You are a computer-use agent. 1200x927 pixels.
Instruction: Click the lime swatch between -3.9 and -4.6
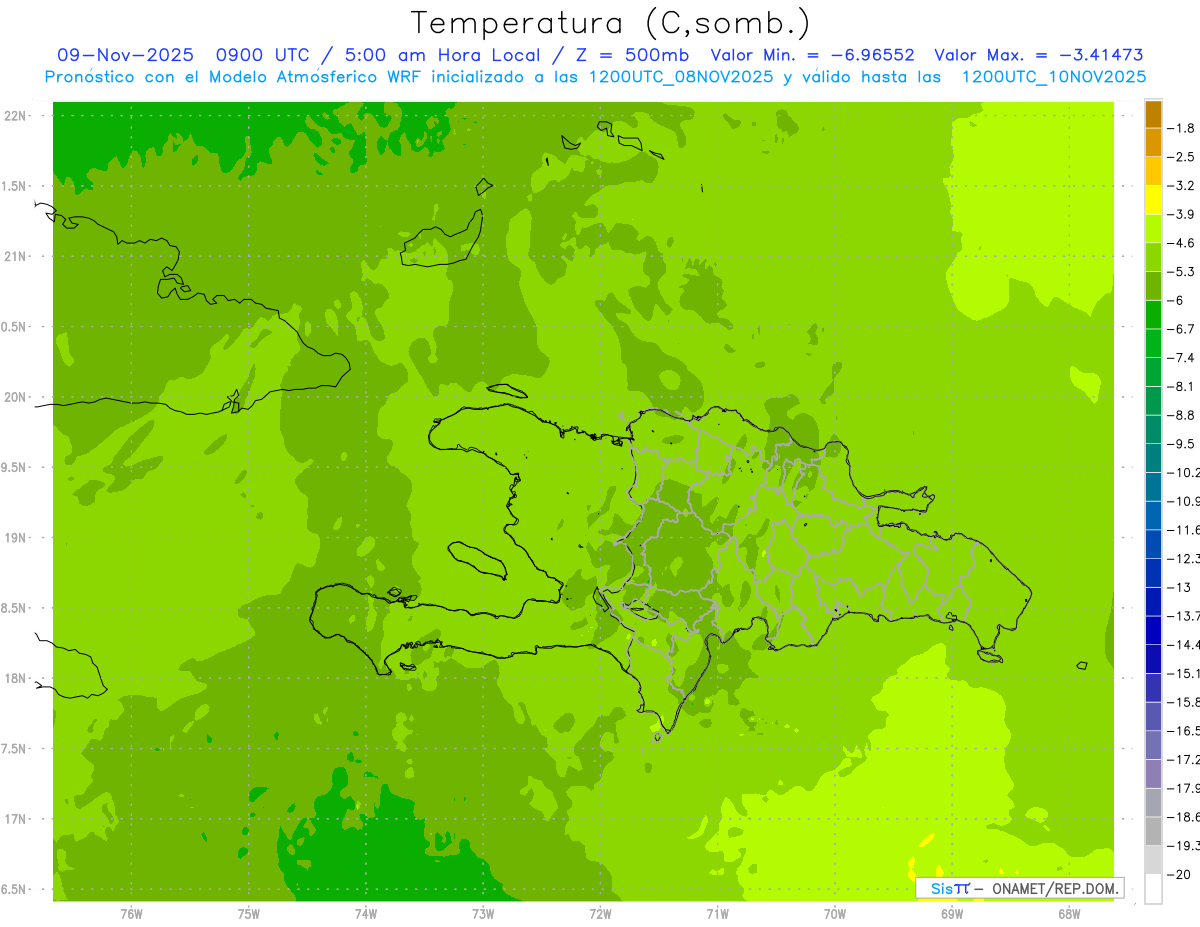point(1153,228)
